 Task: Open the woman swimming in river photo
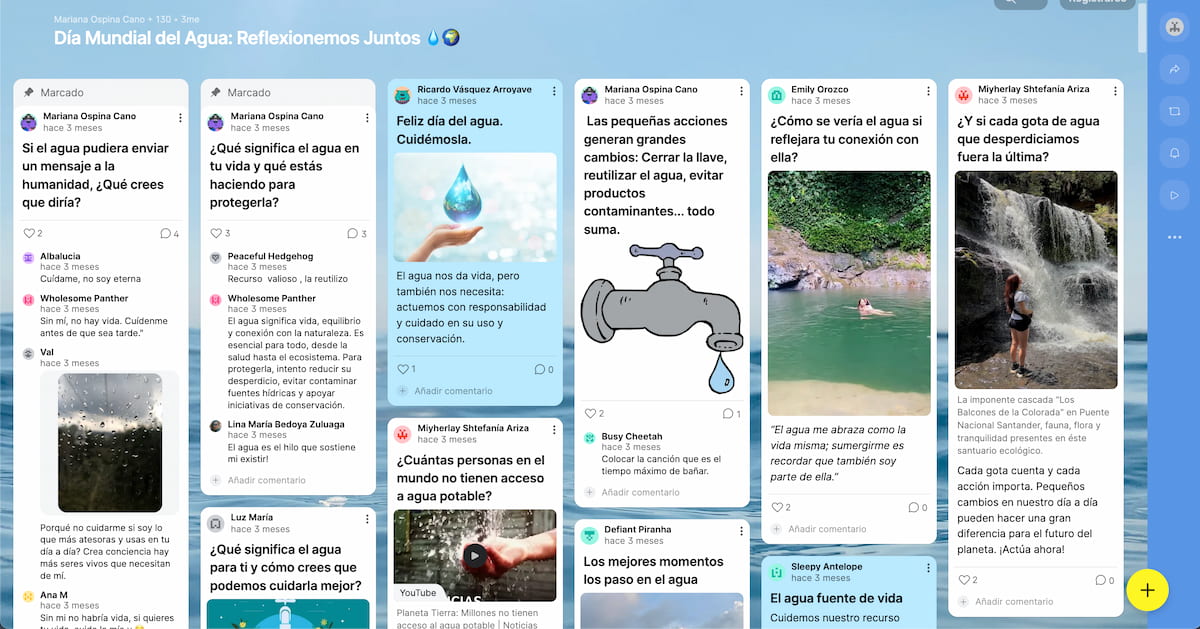tap(849, 293)
